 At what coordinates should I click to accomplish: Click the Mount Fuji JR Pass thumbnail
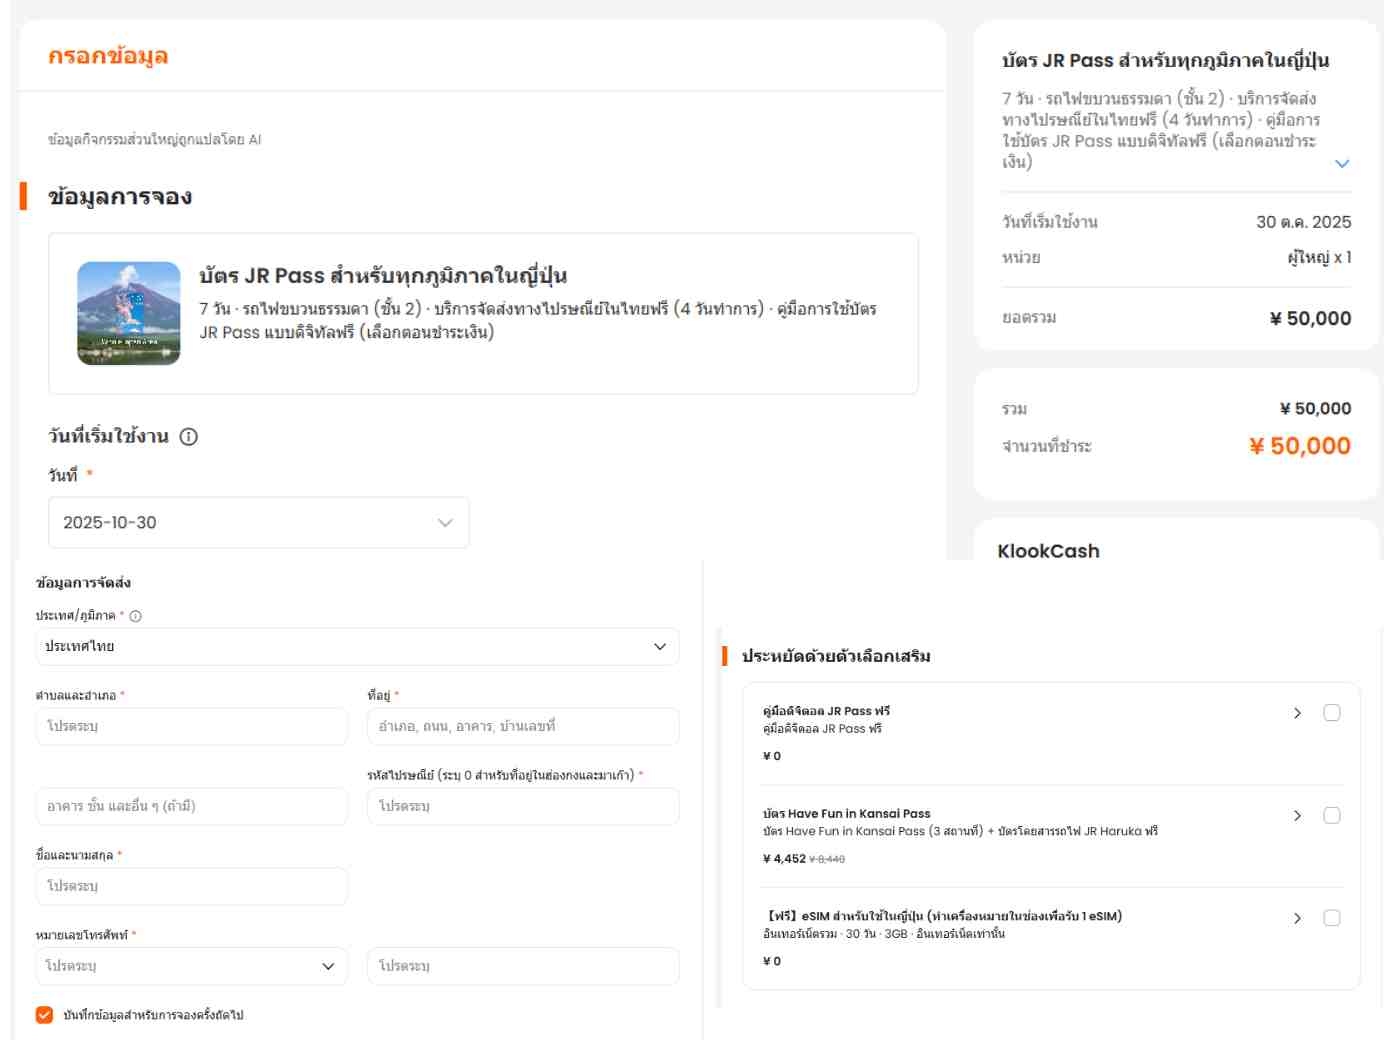(x=129, y=313)
